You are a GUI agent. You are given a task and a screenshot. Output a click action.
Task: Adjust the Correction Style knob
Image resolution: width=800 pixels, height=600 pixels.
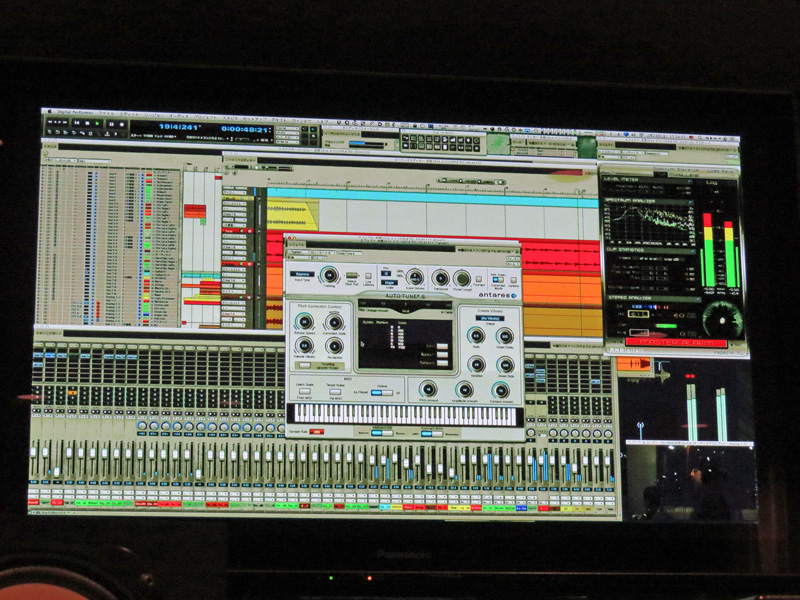click(334, 322)
